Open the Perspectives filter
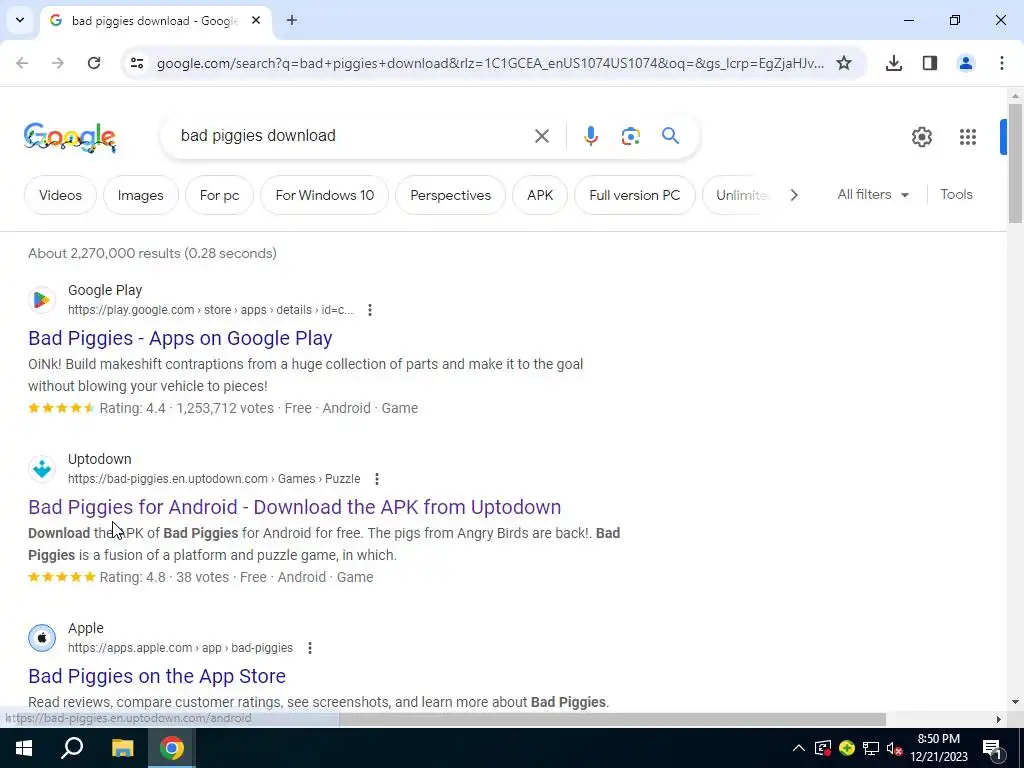Screen dimensions: 1024x768 click(451, 195)
